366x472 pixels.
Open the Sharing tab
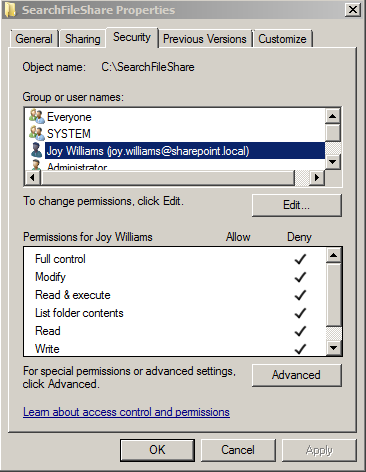coord(83,39)
